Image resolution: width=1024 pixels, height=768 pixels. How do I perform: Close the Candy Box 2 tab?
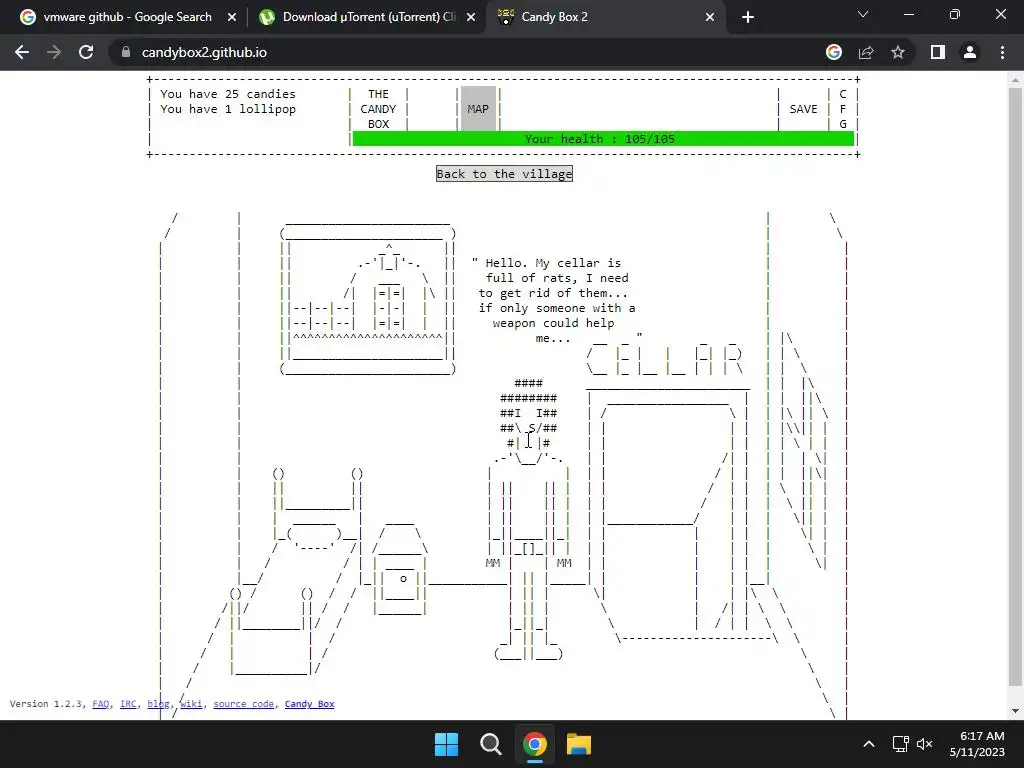coord(710,17)
